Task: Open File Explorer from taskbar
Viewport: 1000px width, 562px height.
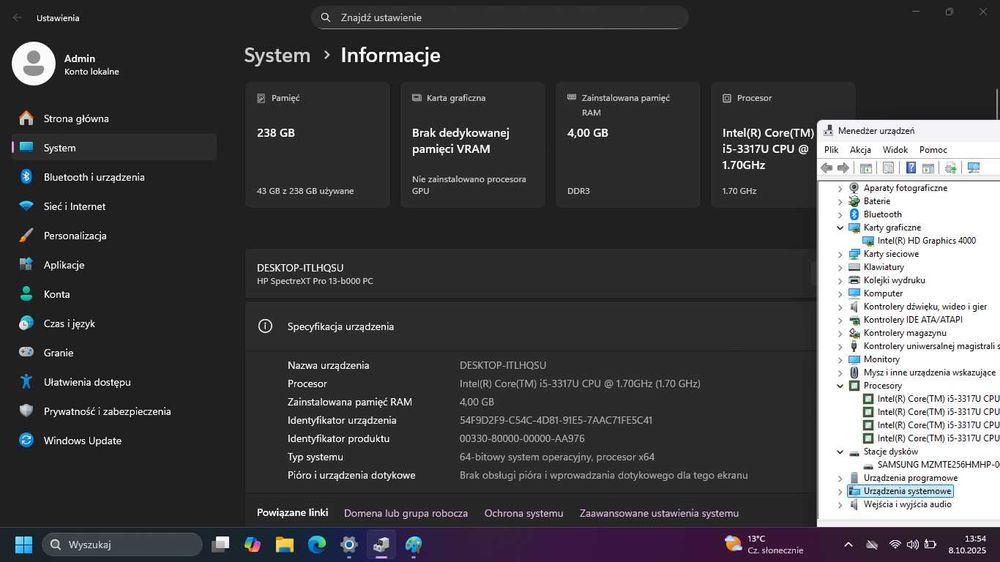Action: (x=284, y=545)
